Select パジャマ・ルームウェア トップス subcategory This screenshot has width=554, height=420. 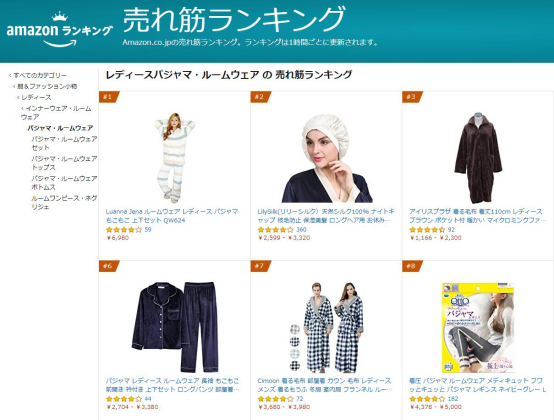(64, 163)
